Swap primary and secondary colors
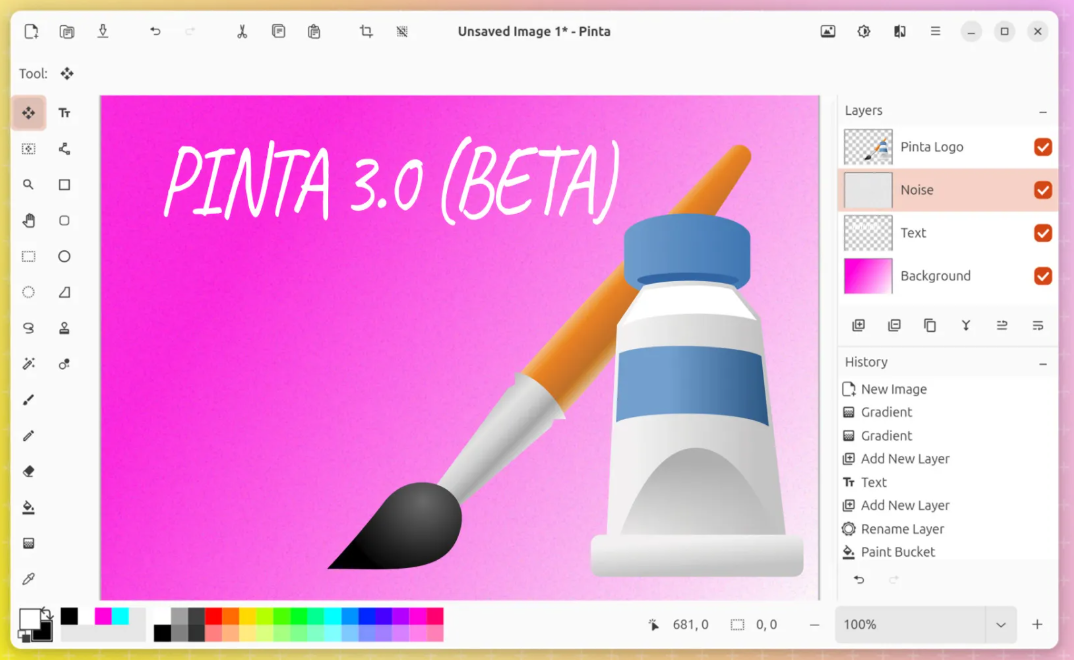Screen dimensions: 1074x660 tap(46, 611)
